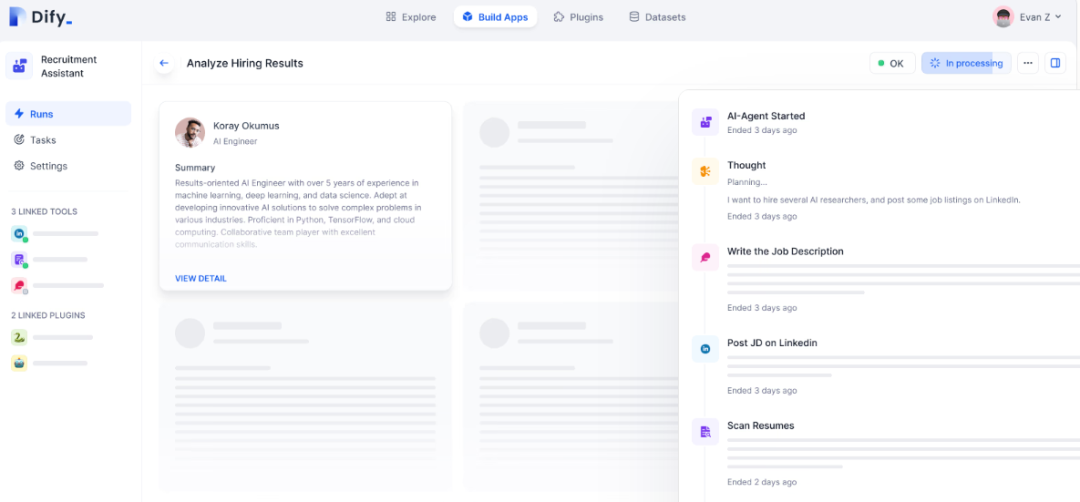Click the Thought step icon
This screenshot has height=502, width=1080.
(705, 171)
